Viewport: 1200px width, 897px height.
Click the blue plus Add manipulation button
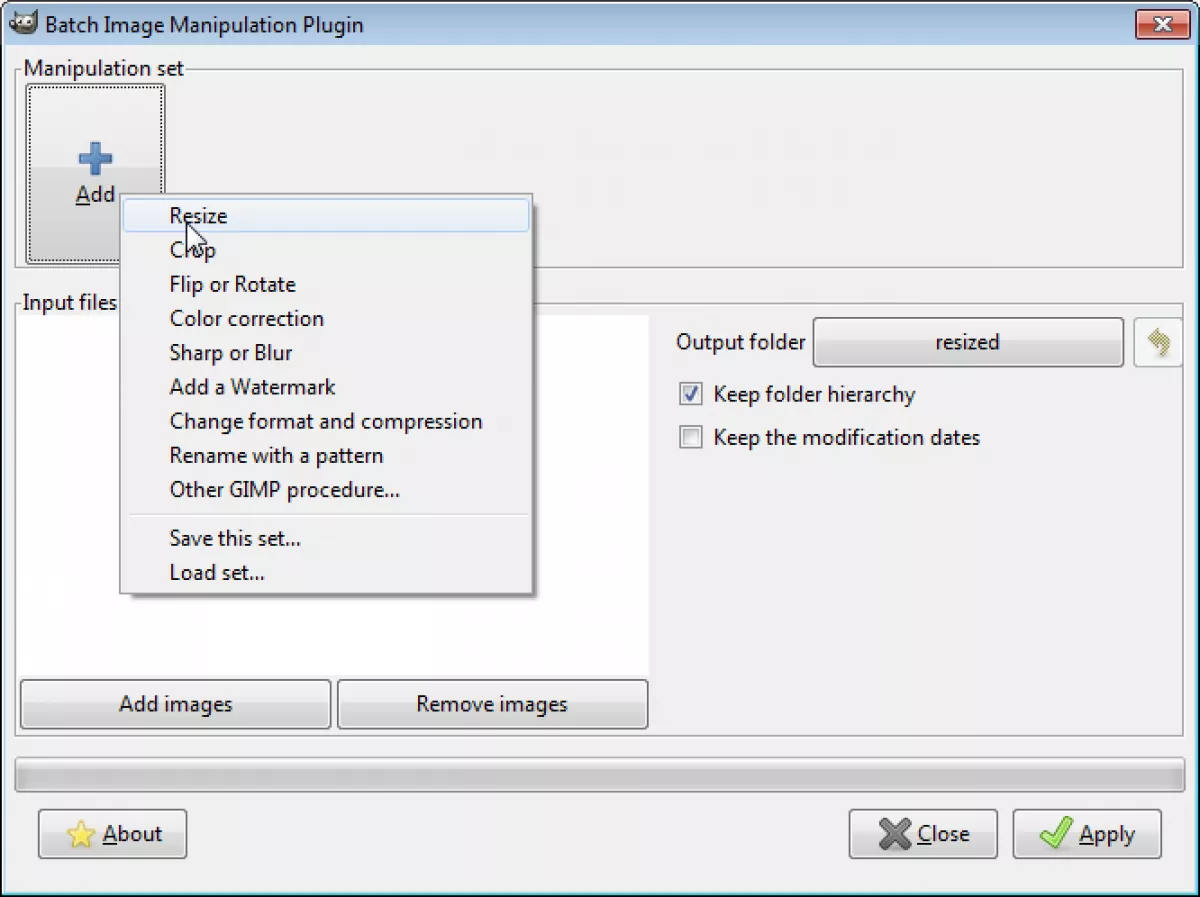[95, 174]
